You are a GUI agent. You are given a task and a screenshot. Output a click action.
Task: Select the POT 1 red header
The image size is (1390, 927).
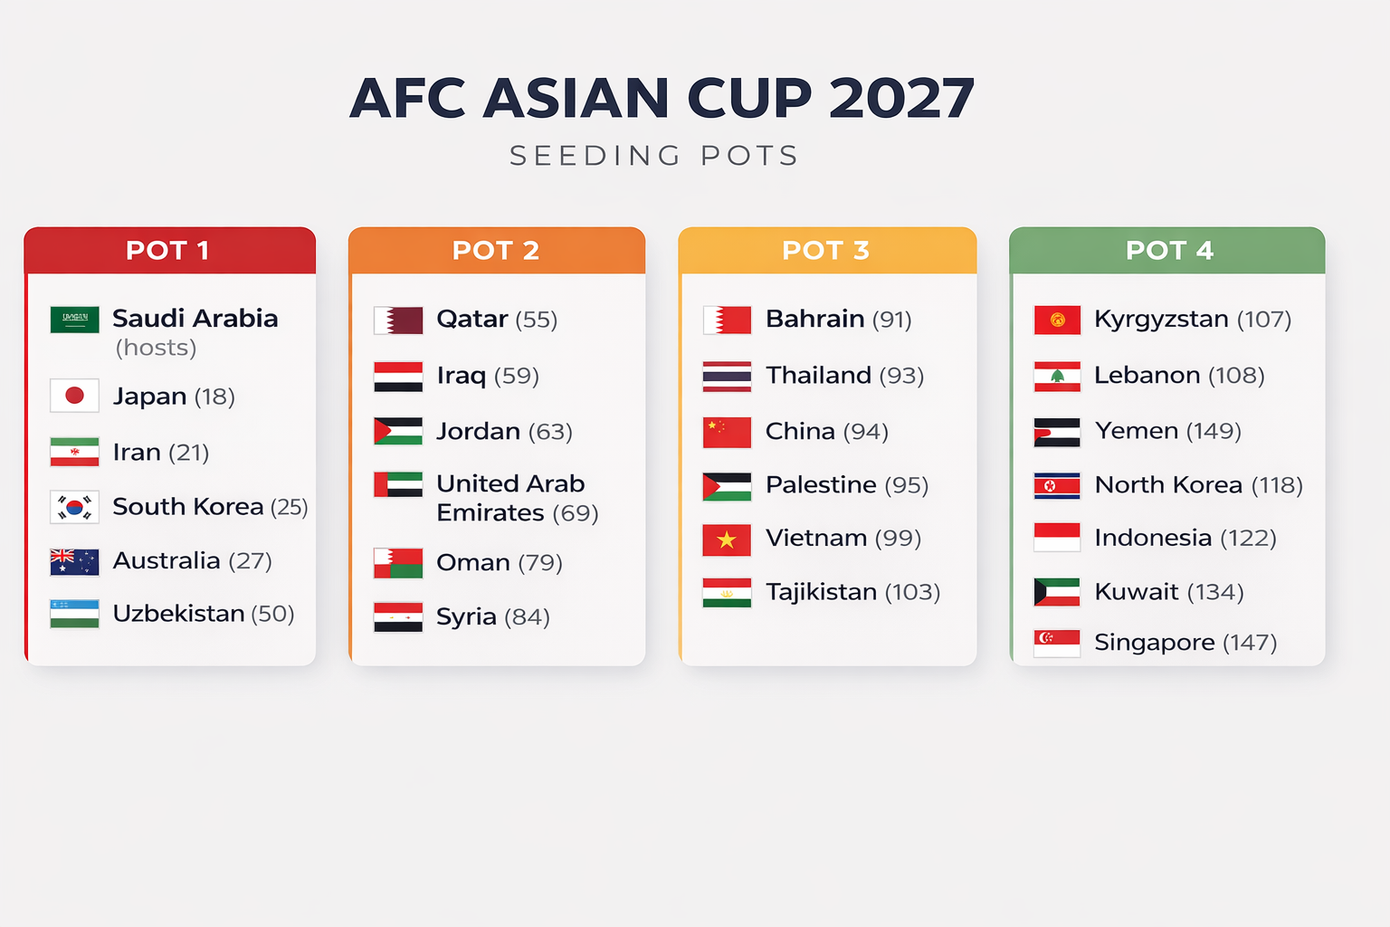pyautogui.click(x=169, y=250)
